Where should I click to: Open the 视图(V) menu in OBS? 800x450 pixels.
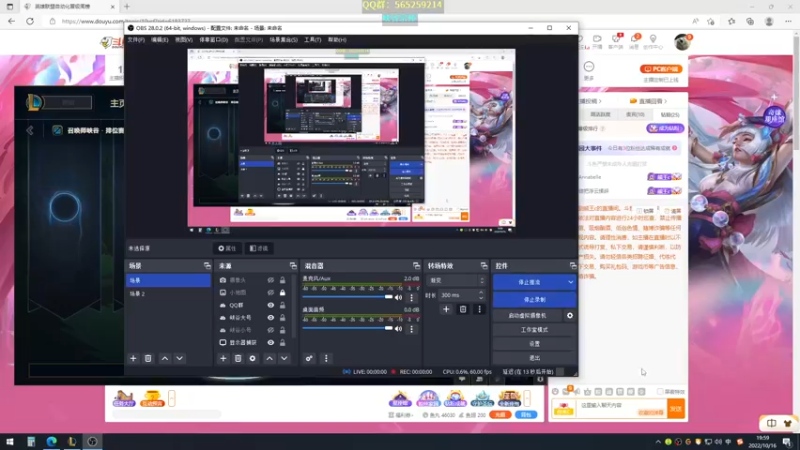click(184, 40)
